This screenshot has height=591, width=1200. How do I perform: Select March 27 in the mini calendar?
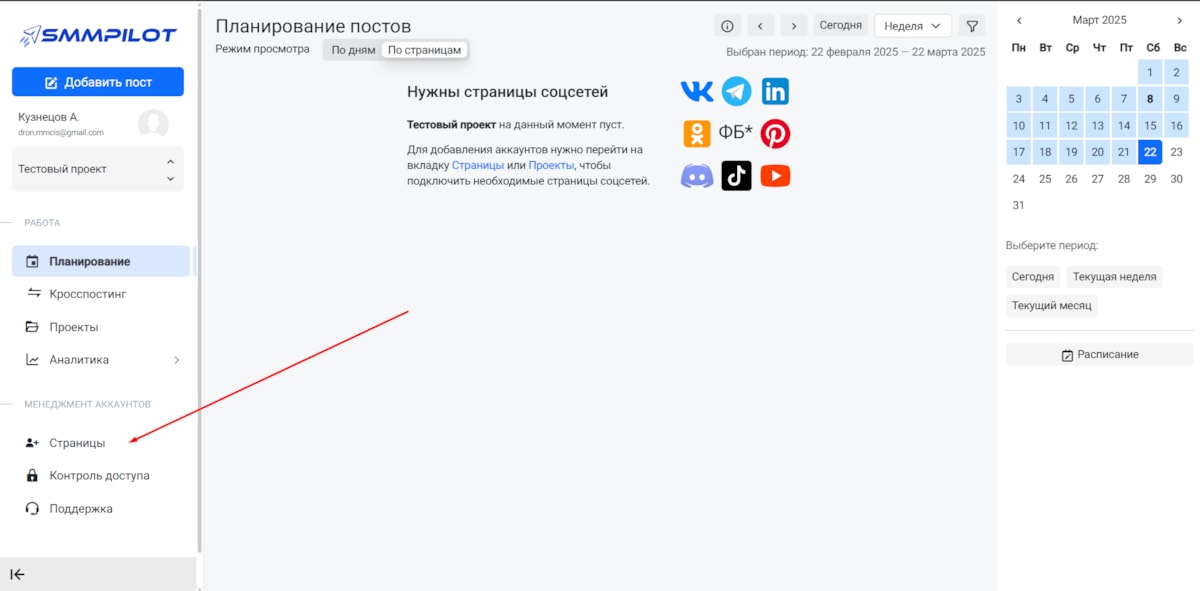pos(1098,179)
